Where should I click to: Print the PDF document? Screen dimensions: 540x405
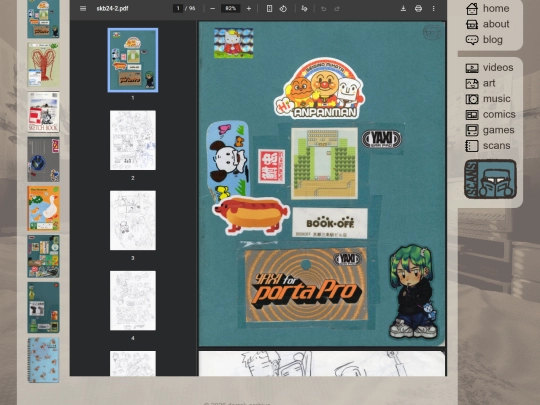coord(418,9)
